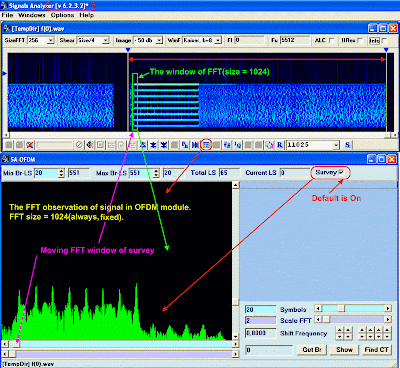Click the Symbols value field showing 20
Screen dimensions: 400x368
point(260,310)
